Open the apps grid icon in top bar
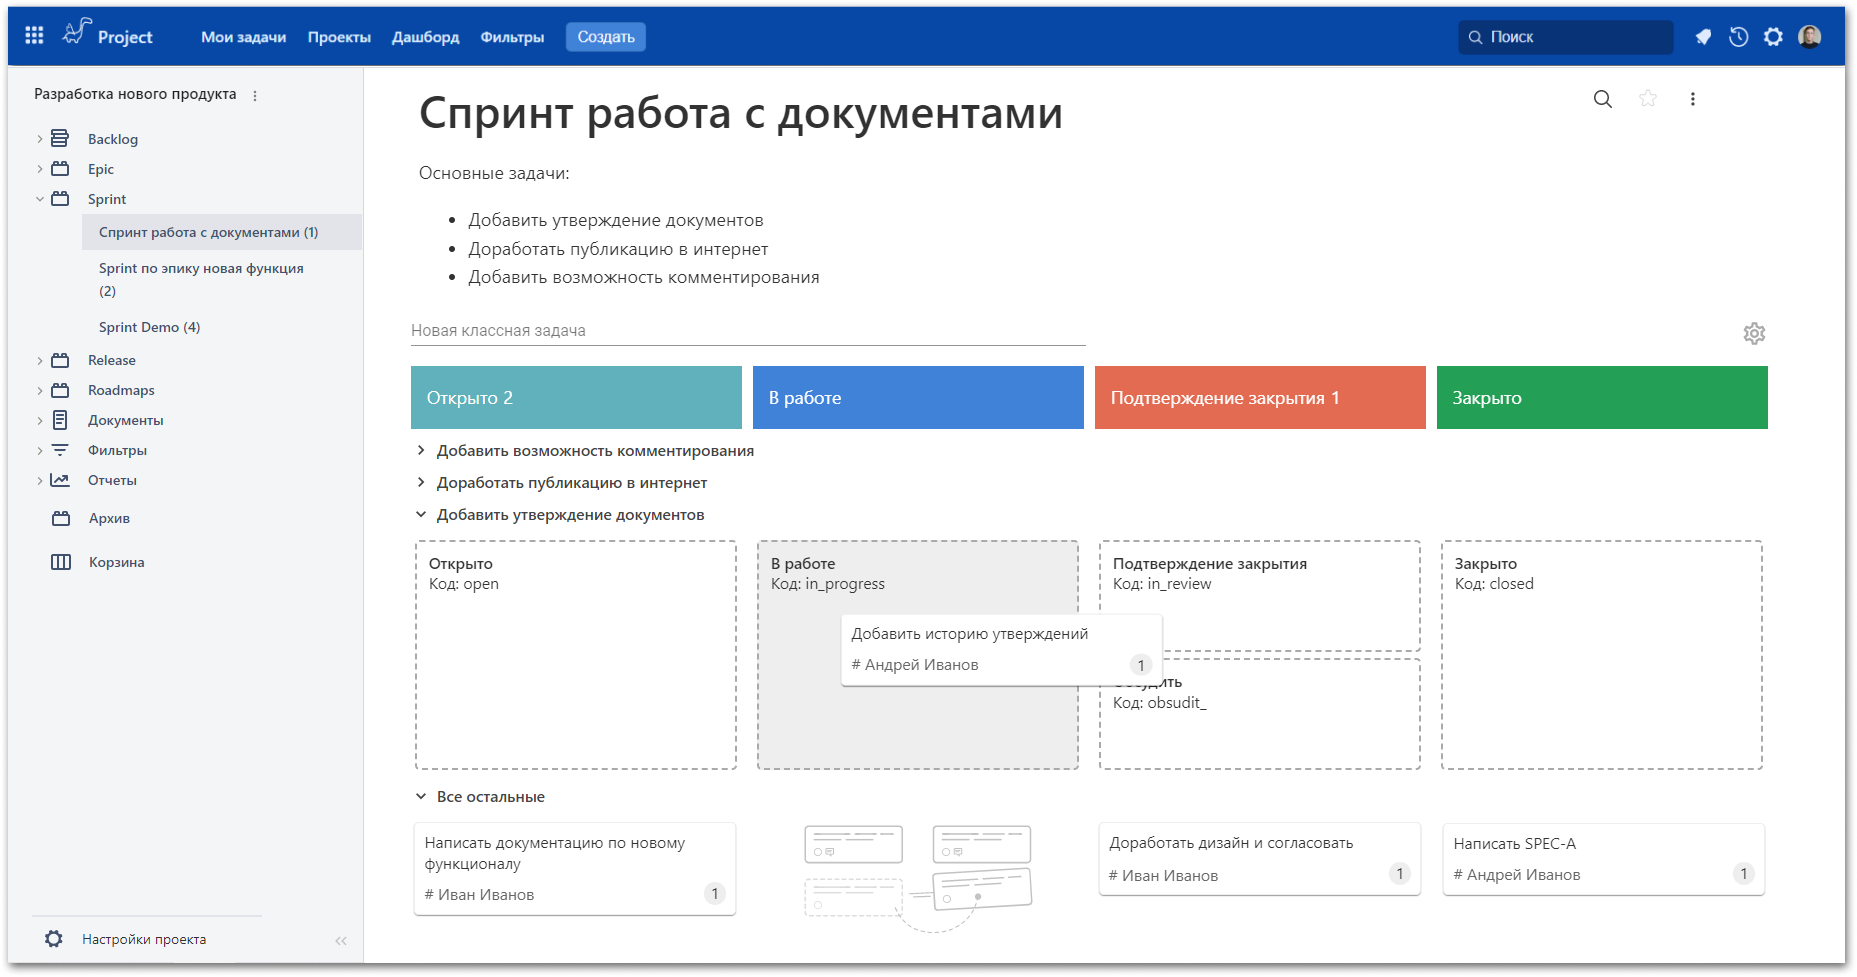The image size is (1857, 977). (33, 35)
